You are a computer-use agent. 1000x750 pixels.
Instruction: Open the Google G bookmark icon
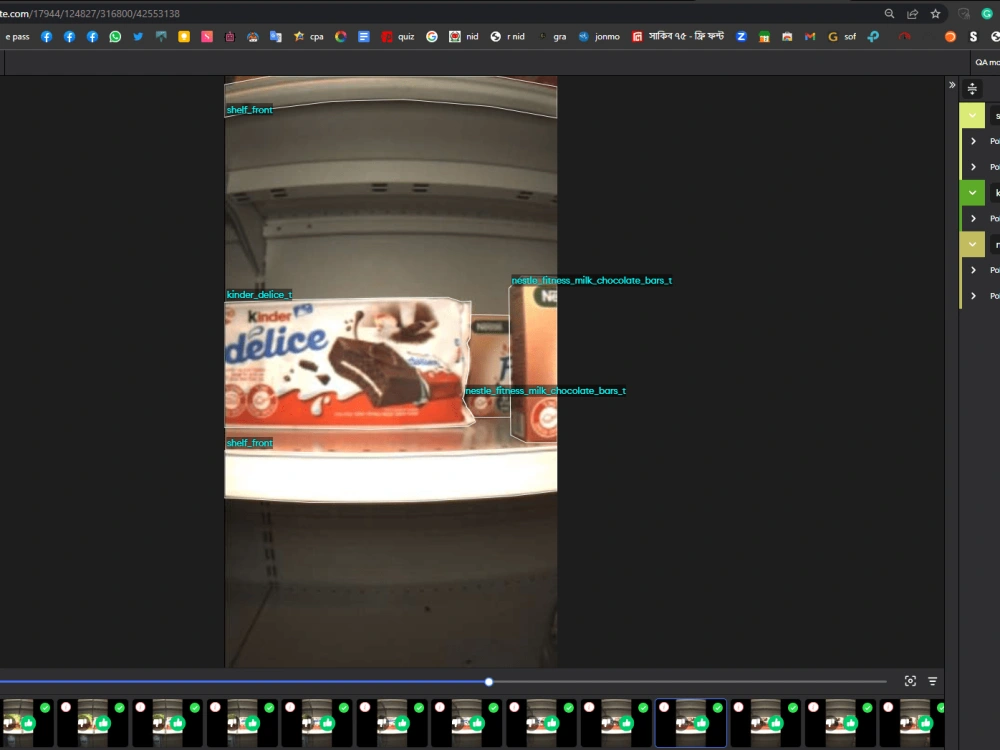point(432,36)
